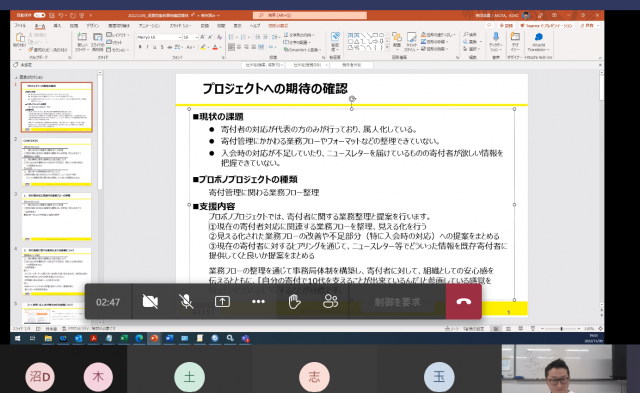640x393 pixels.
Task: Open the セクション section dropdown
Action: coord(118,50)
